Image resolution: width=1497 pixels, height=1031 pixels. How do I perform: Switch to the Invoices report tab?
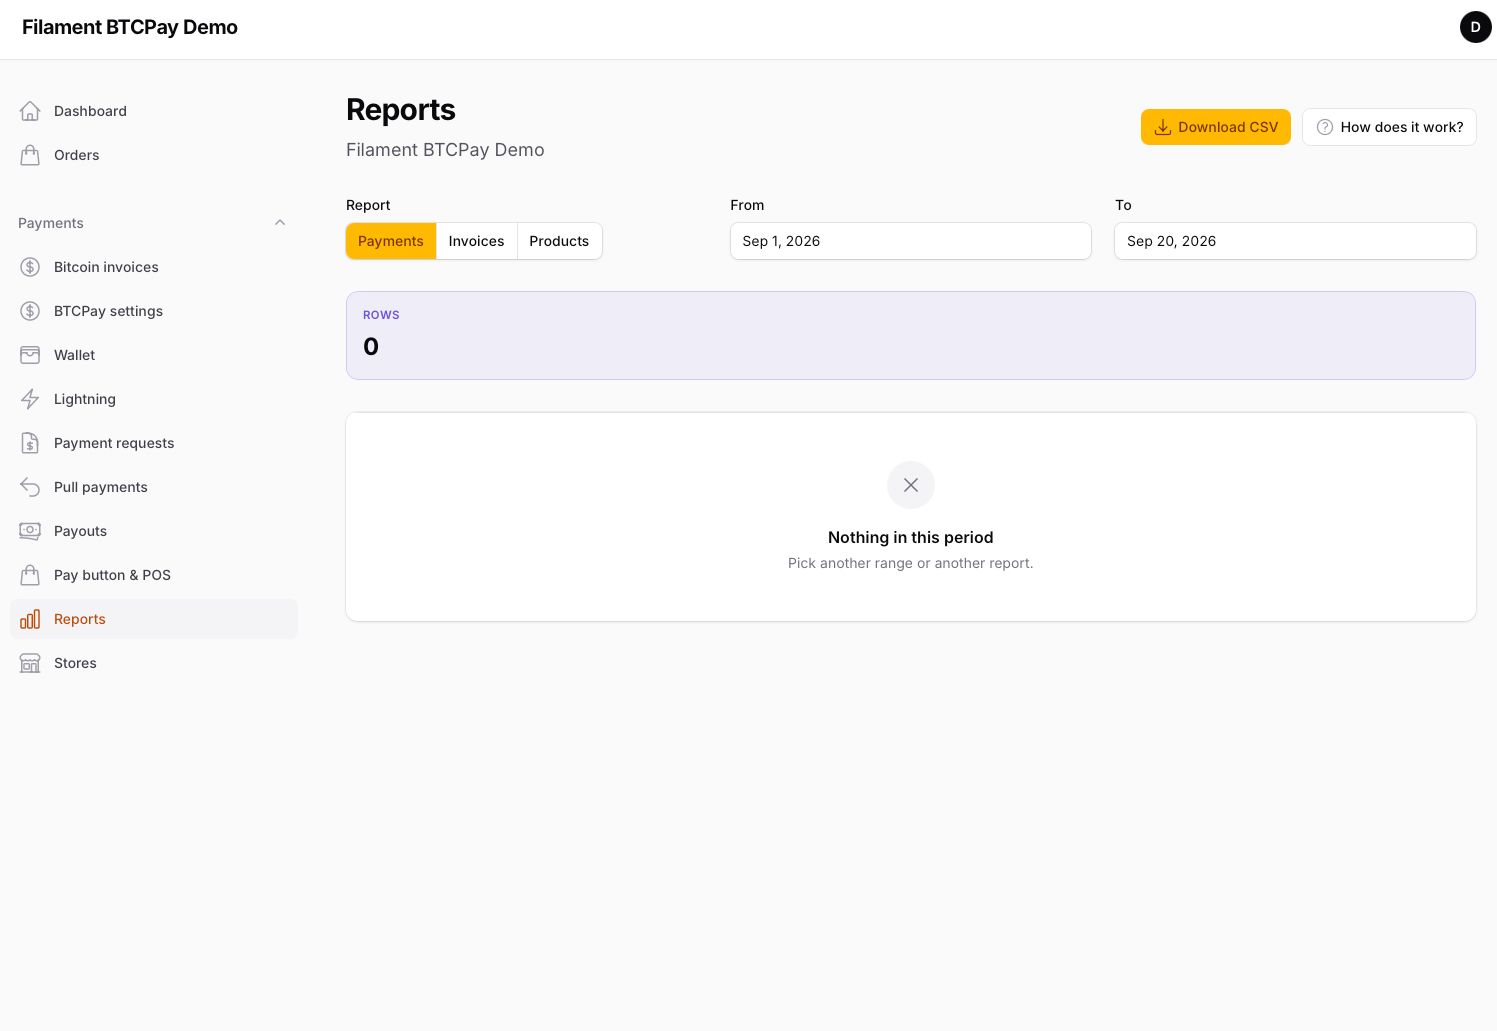pyautogui.click(x=477, y=241)
